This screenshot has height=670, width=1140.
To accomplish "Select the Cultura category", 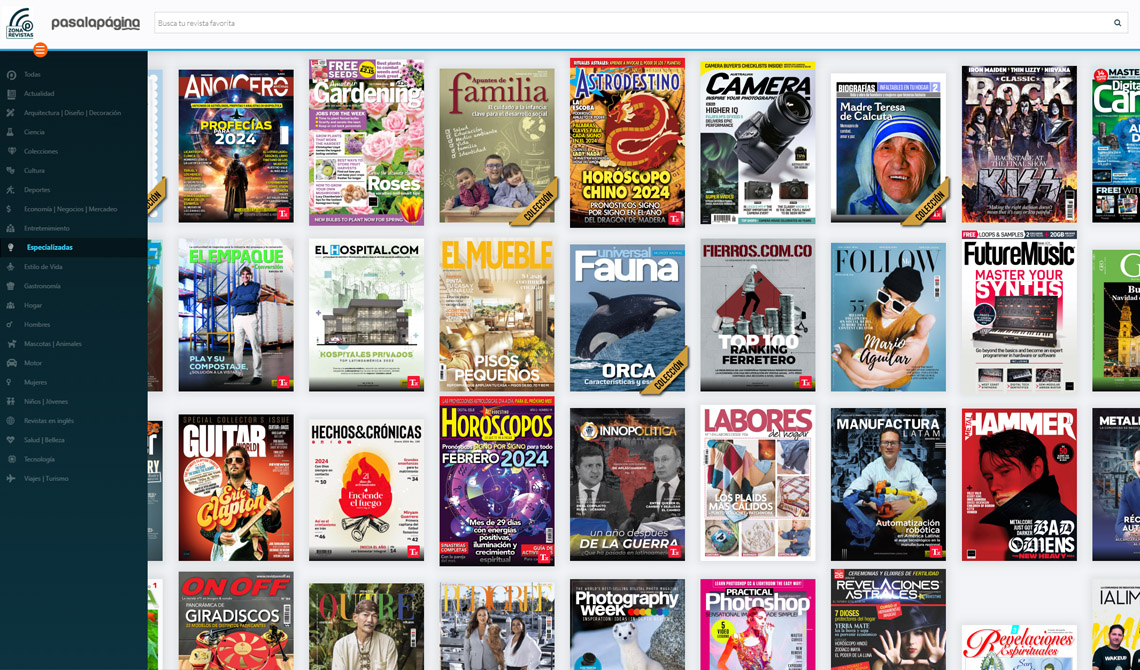I will [x=34, y=171].
